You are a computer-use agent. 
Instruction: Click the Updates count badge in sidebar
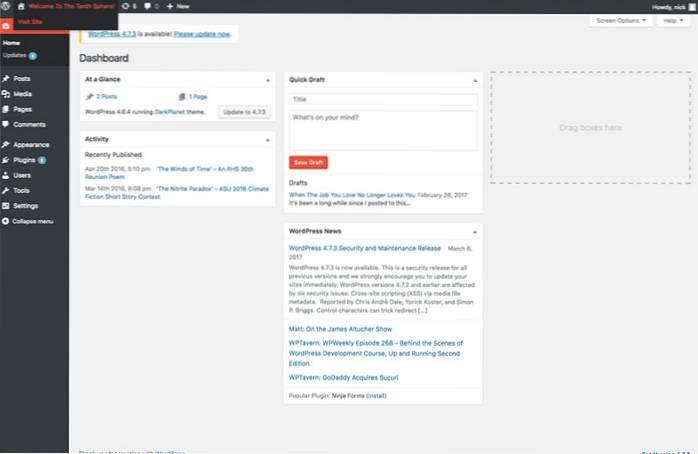[32, 56]
